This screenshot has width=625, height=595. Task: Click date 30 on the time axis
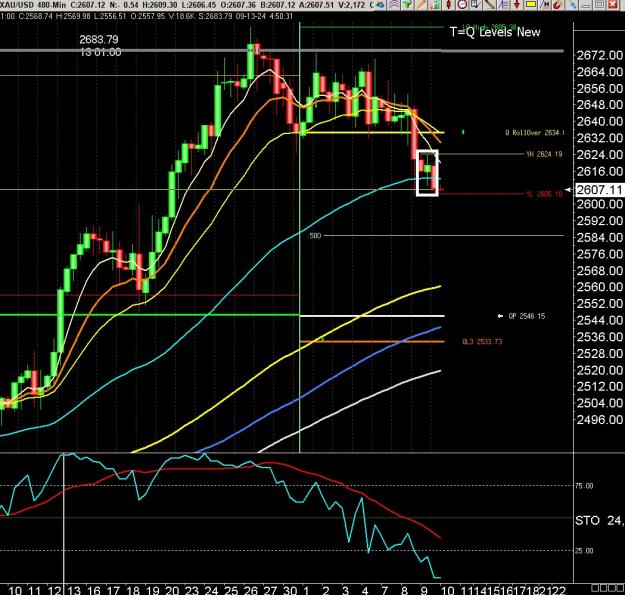pos(290,590)
